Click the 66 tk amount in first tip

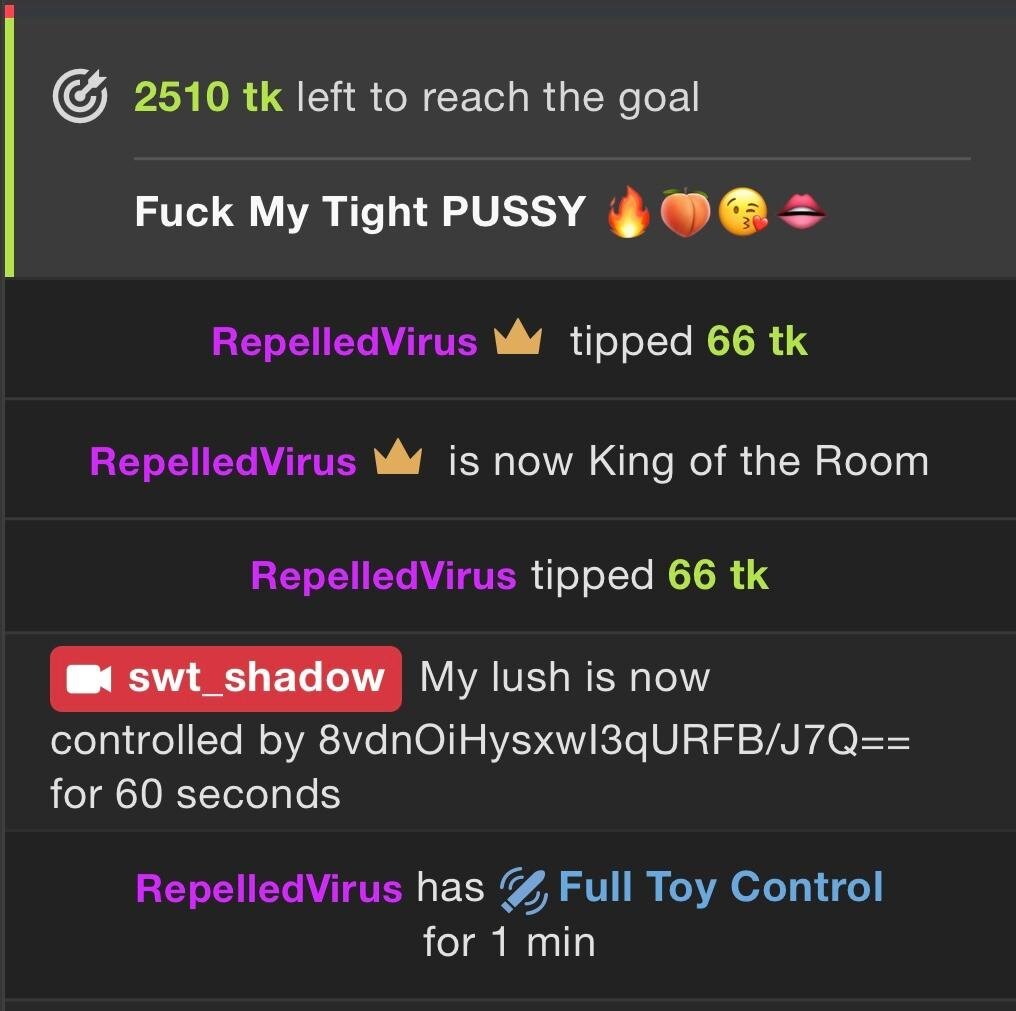point(757,341)
